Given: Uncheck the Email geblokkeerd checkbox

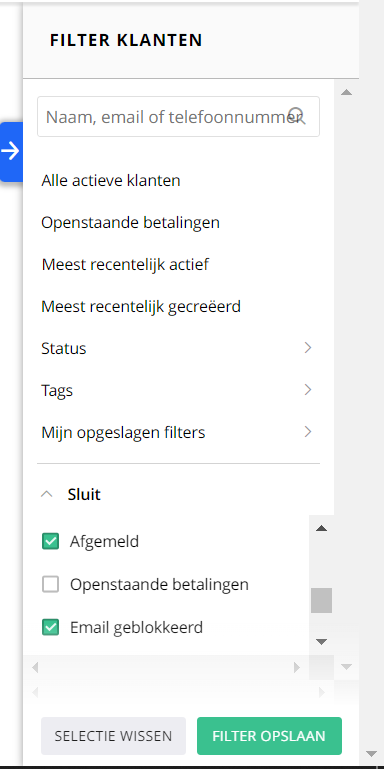Looking at the screenshot, I should click(x=51, y=627).
